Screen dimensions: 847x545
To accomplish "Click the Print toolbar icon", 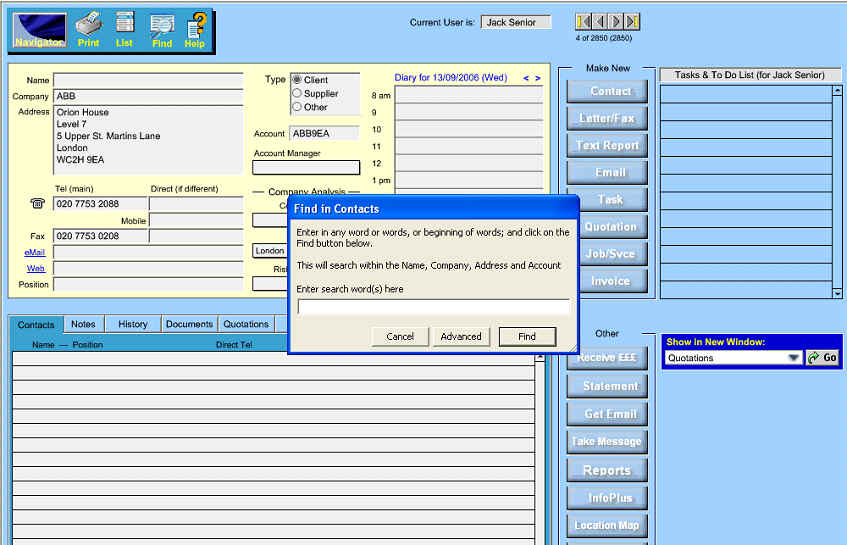I will [x=89, y=30].
